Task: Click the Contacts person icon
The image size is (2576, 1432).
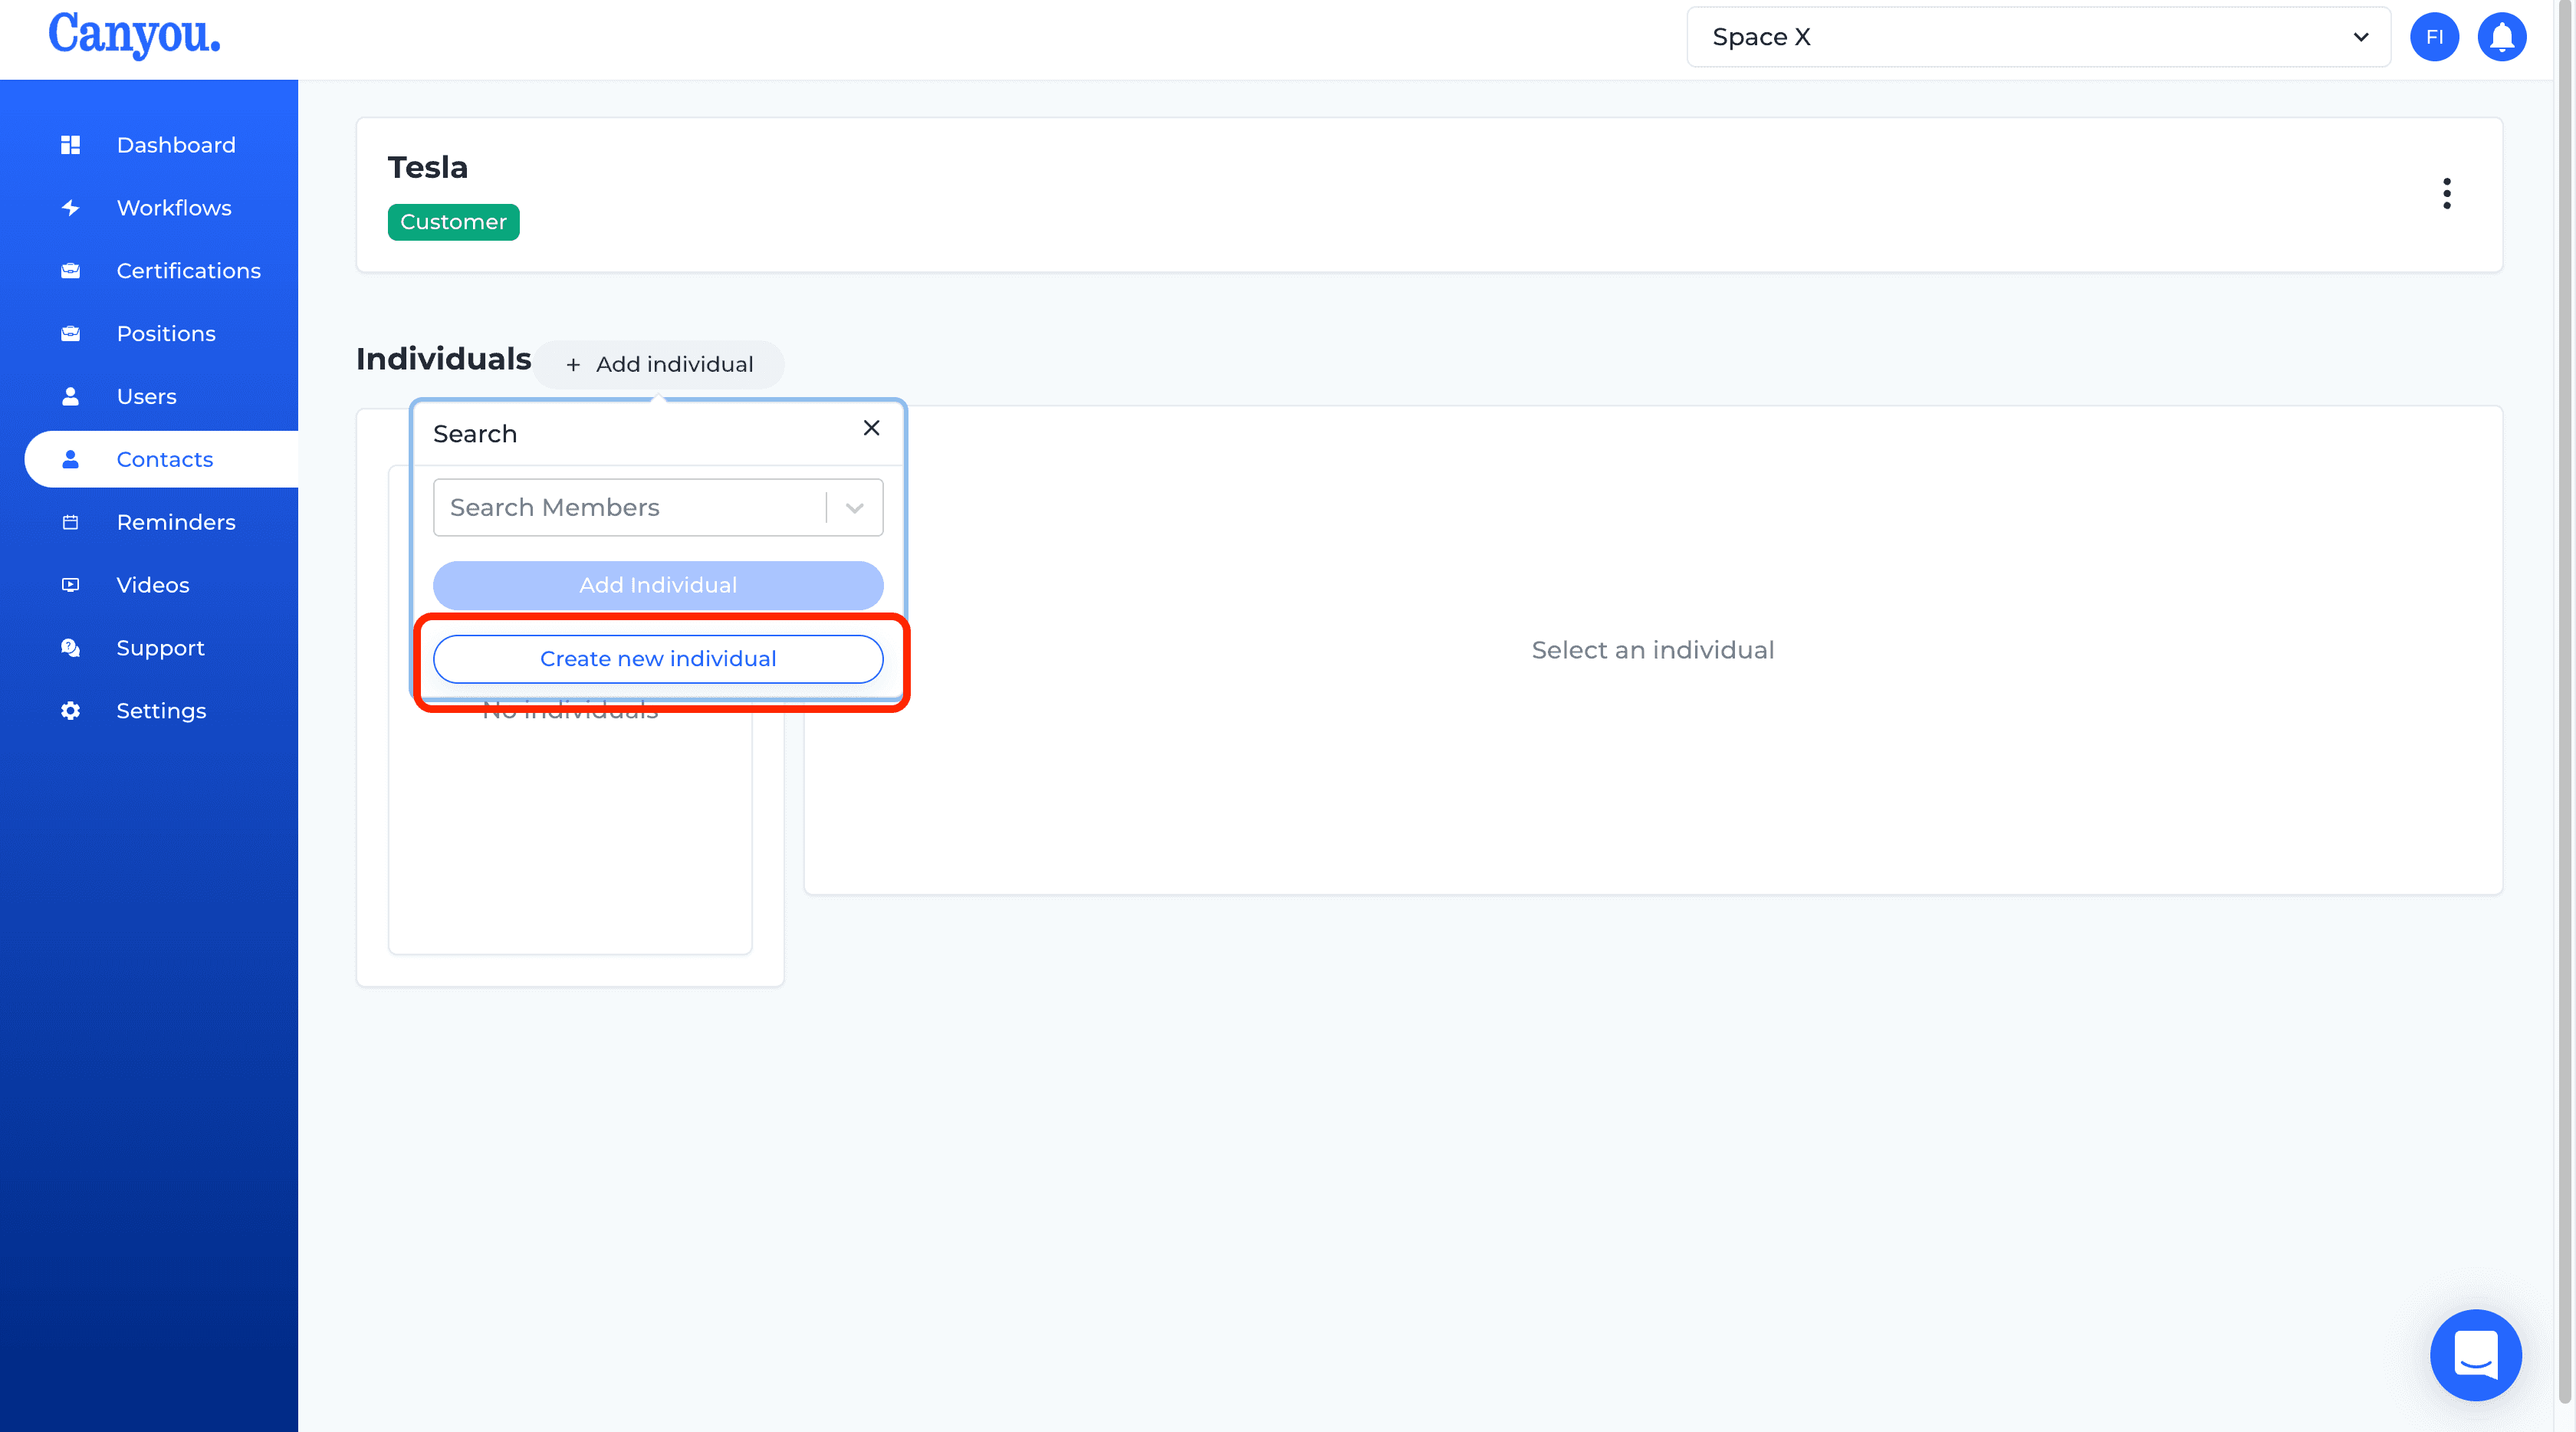Action: (x=70, y=460)
